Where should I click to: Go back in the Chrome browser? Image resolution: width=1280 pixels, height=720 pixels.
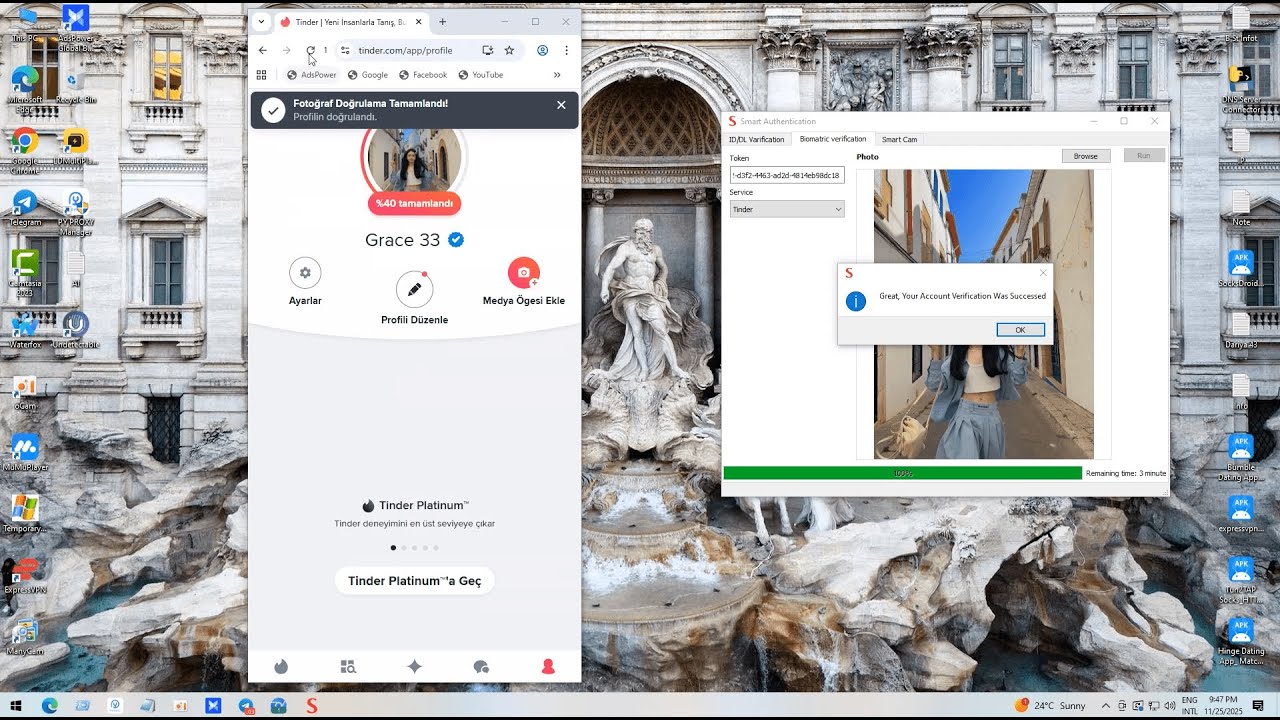(x=262, y=50)
